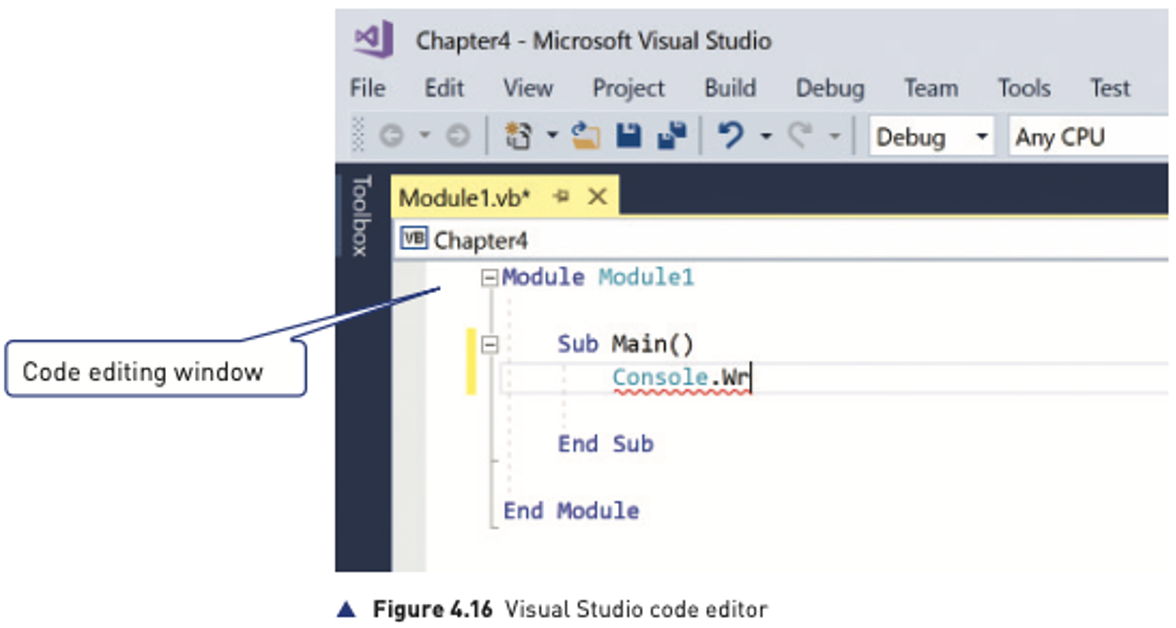The height and width of the screenshot is (628, 1176).
Task: Click the New Project toolbar icon
Action: [518, 136]
